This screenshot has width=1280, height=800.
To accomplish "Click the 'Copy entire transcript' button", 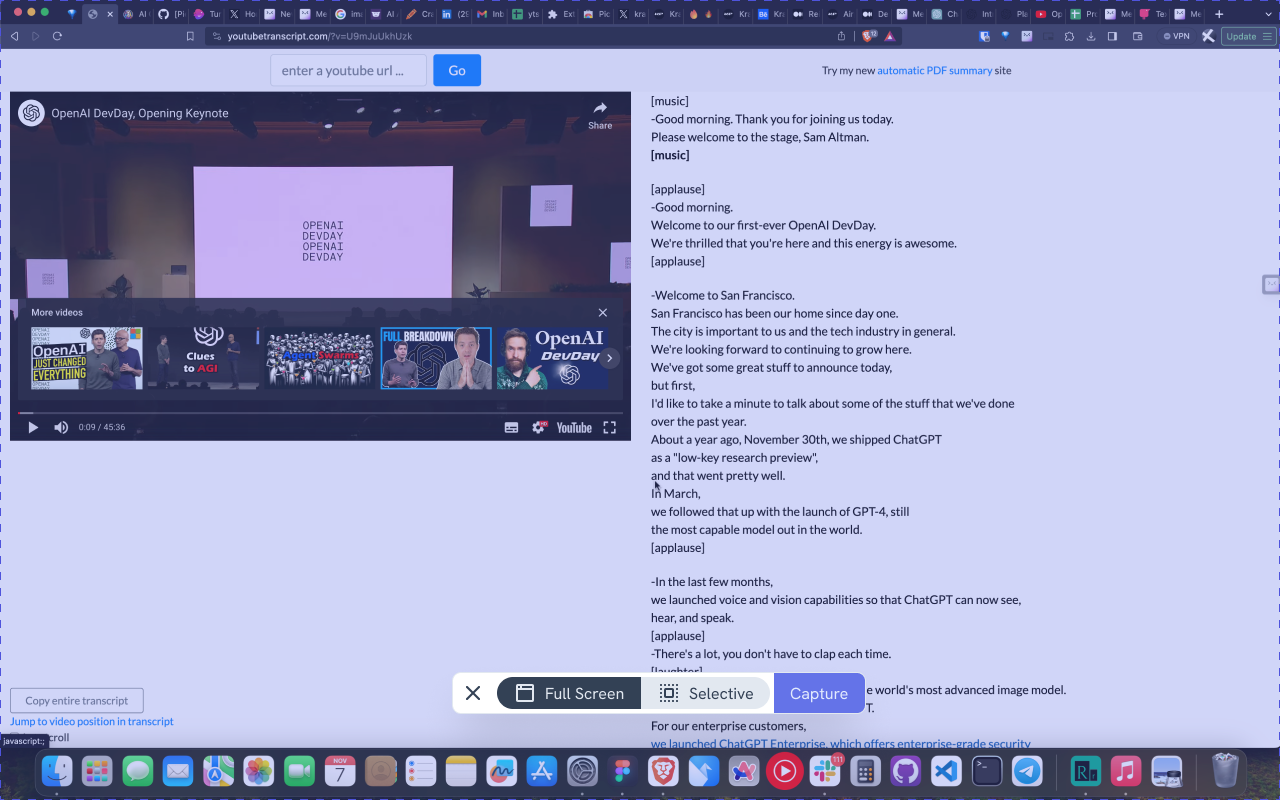I will click(77, 701).
